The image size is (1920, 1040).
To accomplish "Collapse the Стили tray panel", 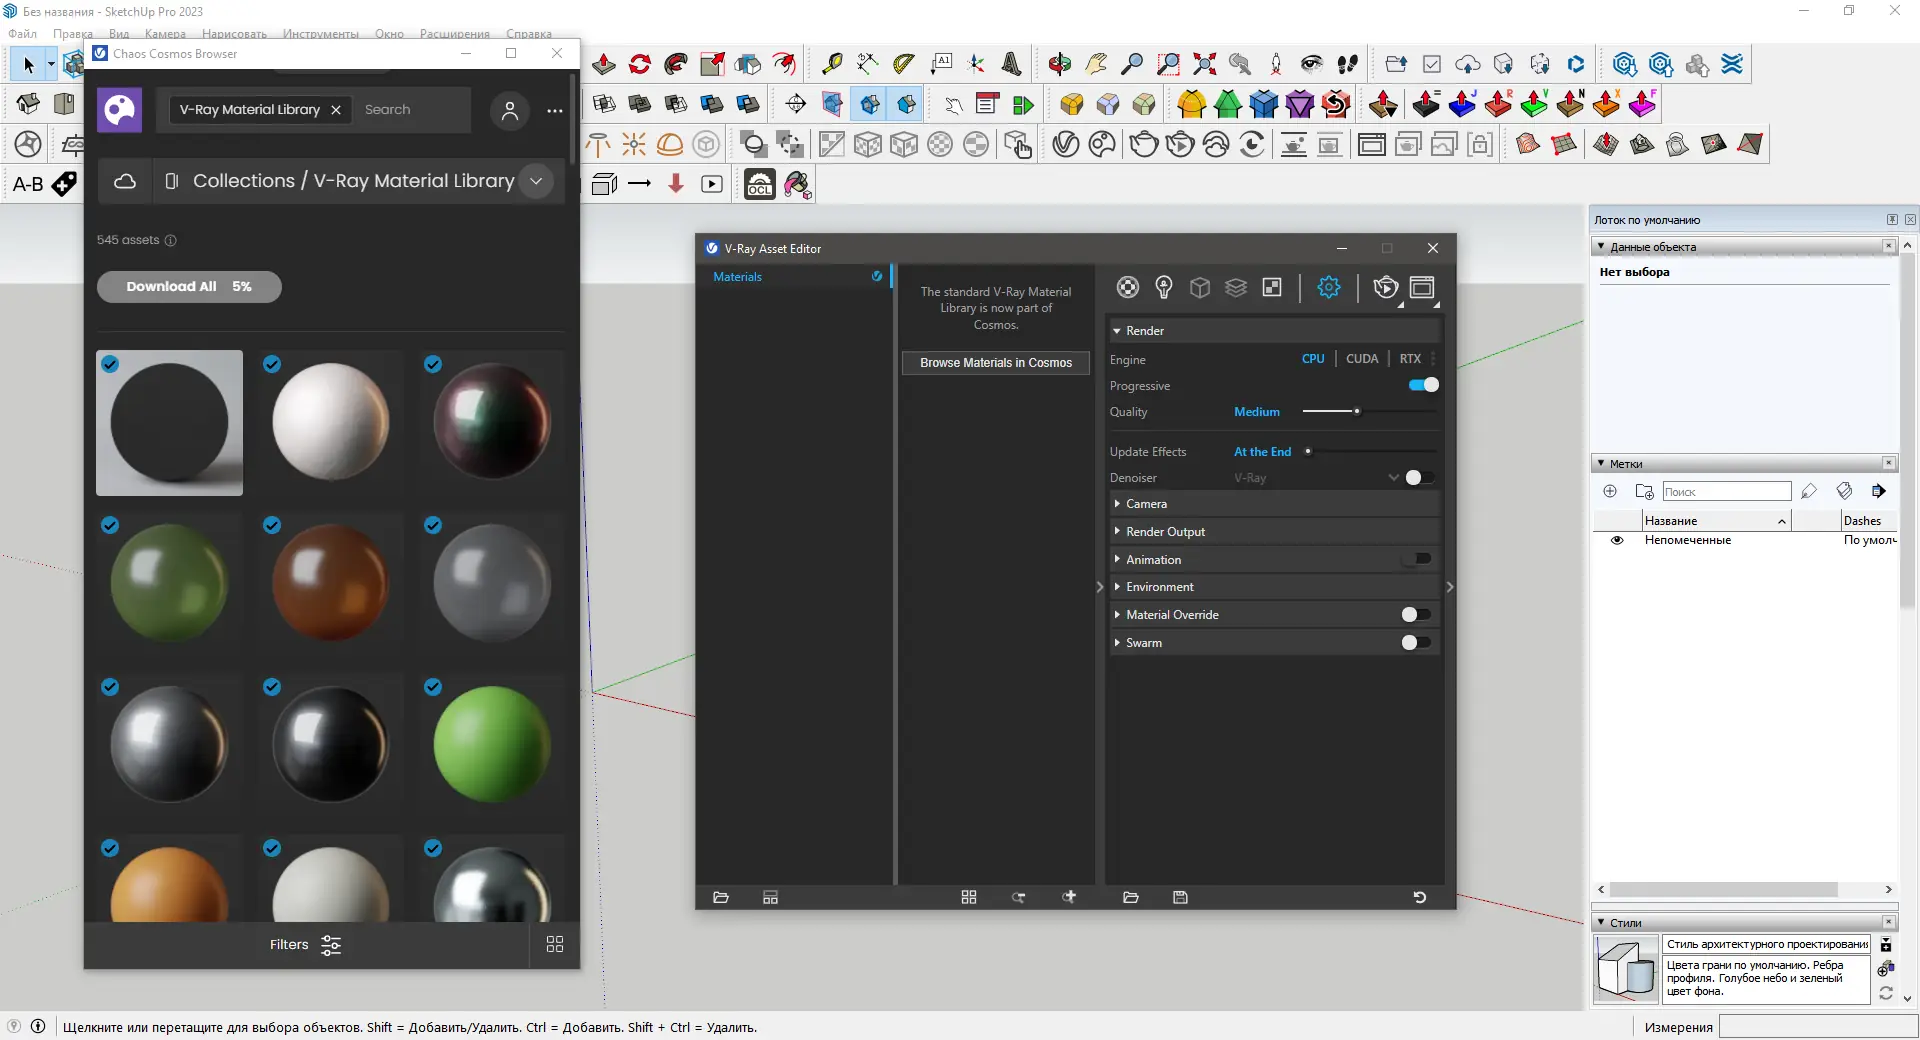I will [x=1601, y=922].
